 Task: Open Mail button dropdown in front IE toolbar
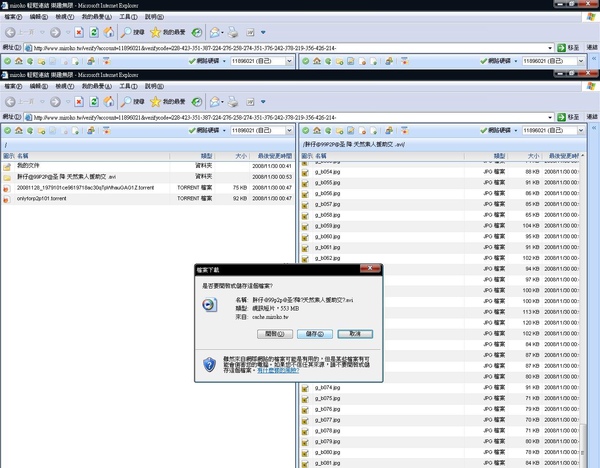point(222,102)
